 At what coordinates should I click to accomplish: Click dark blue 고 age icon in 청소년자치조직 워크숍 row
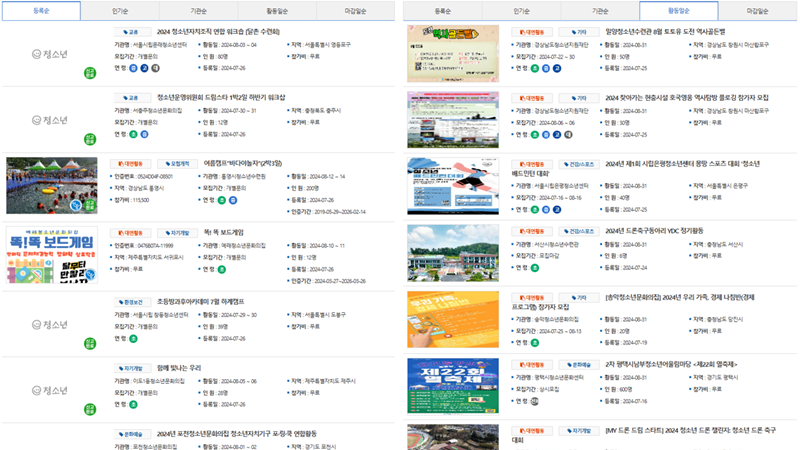[144, 68]
